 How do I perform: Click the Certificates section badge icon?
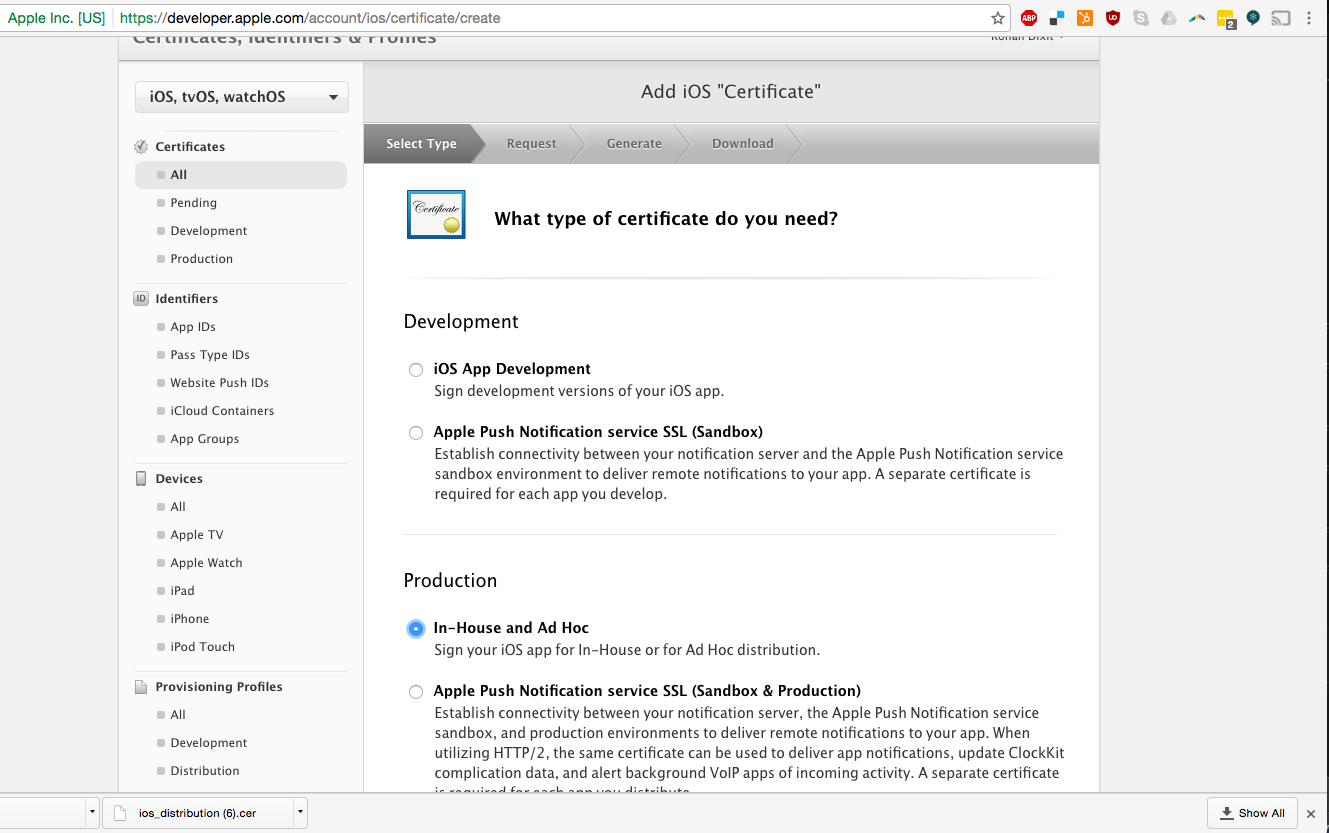click(x=141, y=147)
